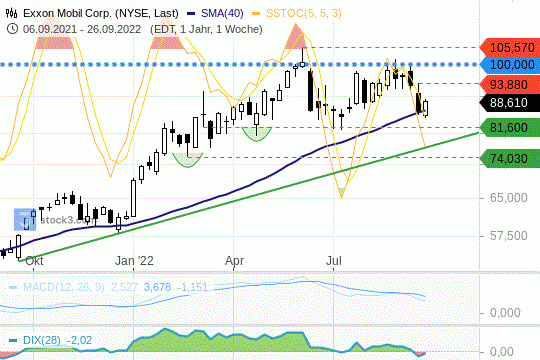540x360 pixels.
Task: Click the MACD(12, 26, 9) indicator label
Action: pos(63,287)
